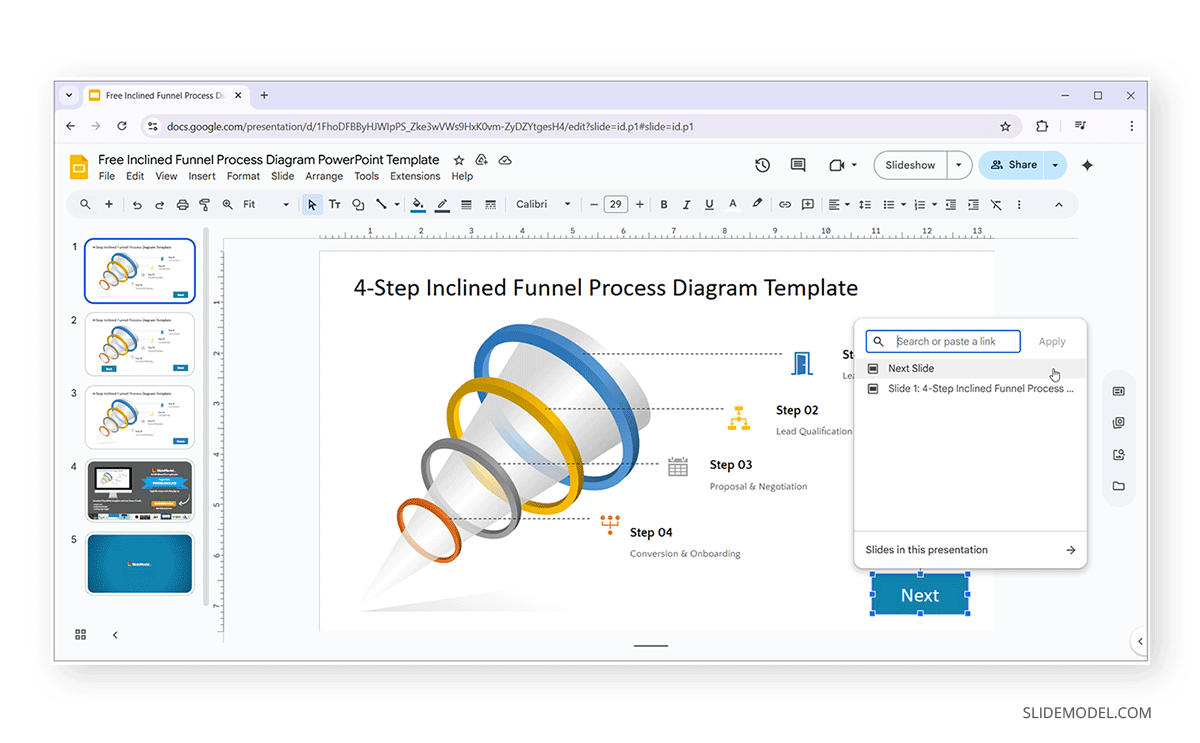Toggle bold formatting
Viewport: 1200px width, 743px height.
pos(664,204)
